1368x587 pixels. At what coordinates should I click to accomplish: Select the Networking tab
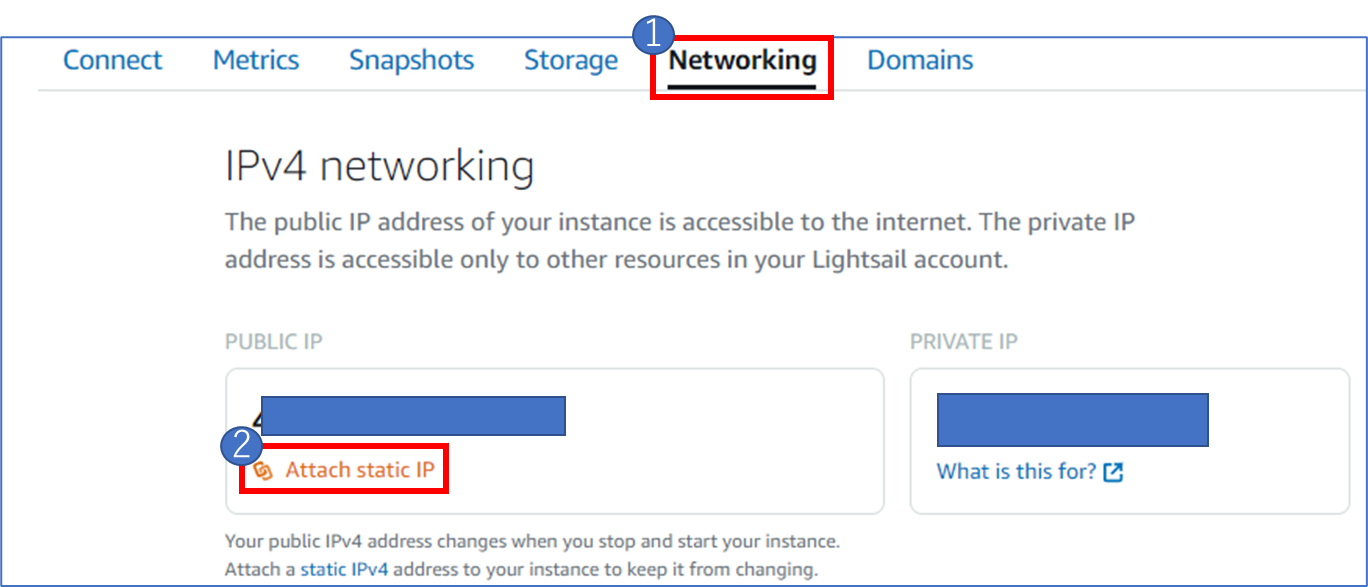pos(742,60)
